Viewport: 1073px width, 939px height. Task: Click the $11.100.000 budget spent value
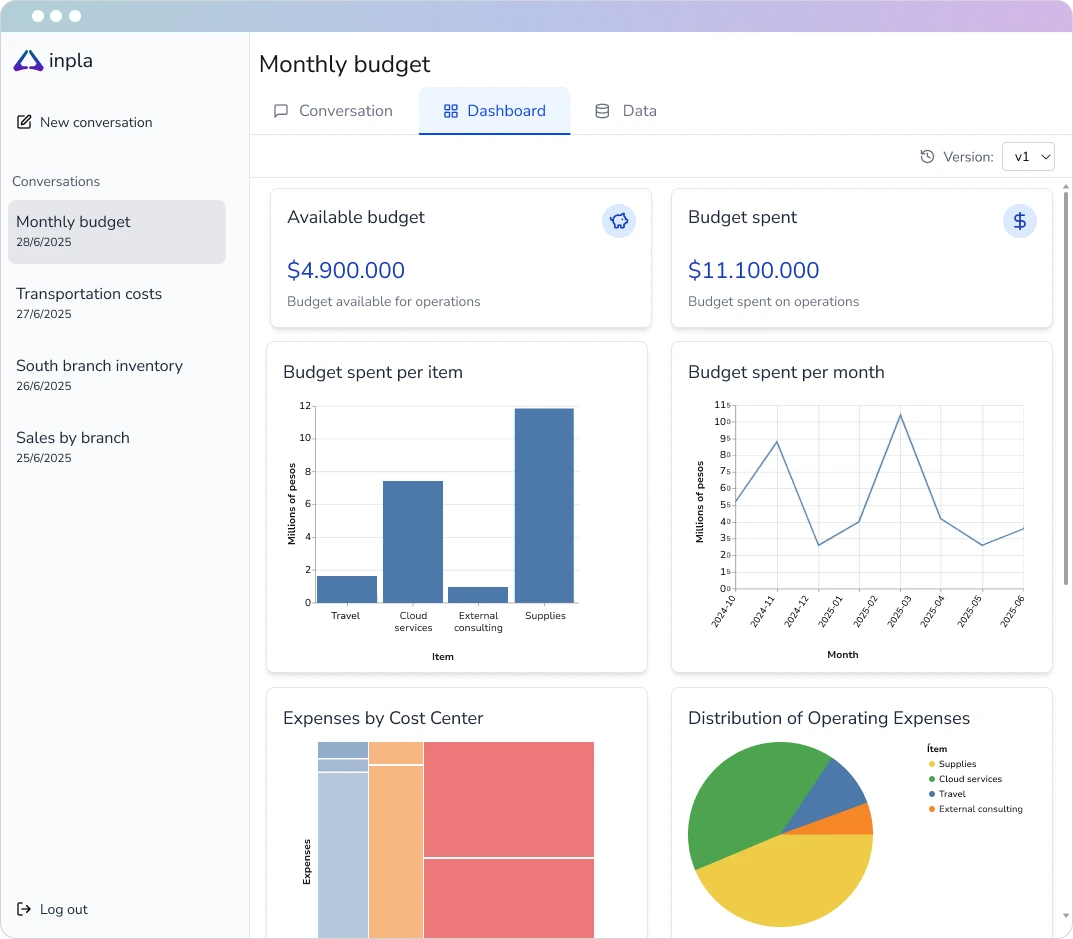[x=753, y=270]
